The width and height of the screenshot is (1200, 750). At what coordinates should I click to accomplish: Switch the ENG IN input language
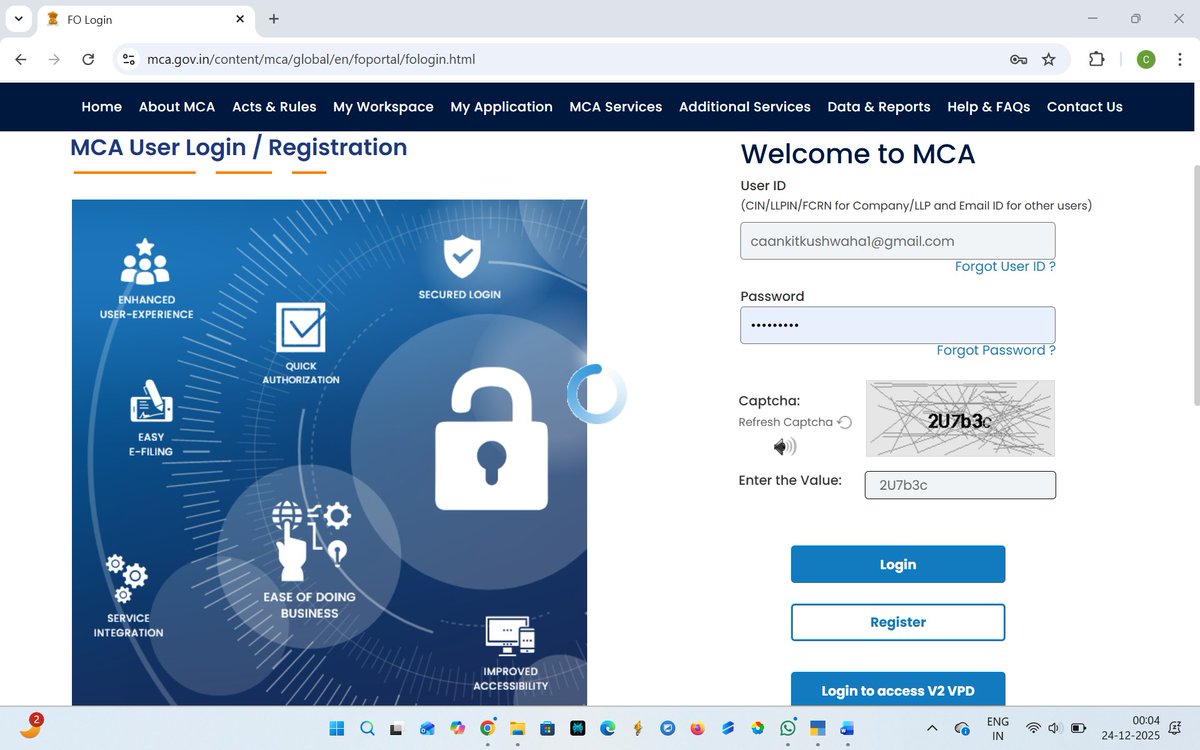click(997, 728)
